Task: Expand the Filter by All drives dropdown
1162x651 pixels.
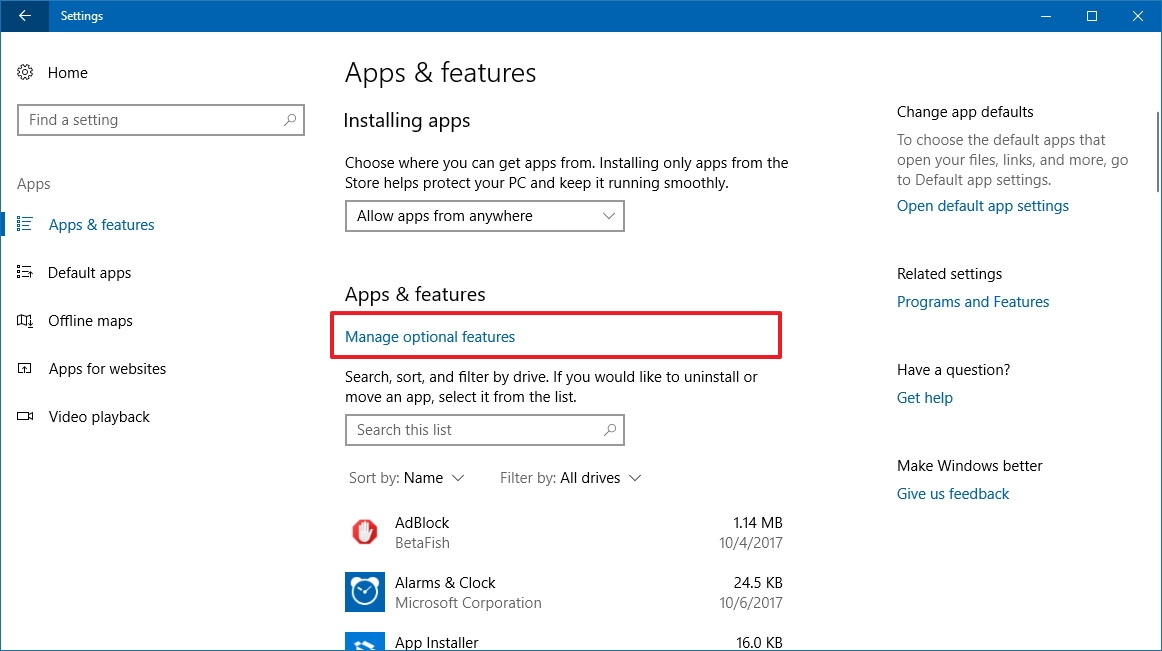Action: tap(571, 478)
